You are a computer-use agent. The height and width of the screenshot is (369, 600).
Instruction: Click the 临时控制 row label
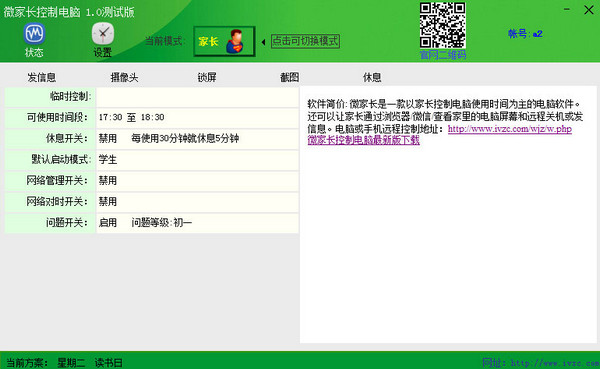tap(71, 96)
